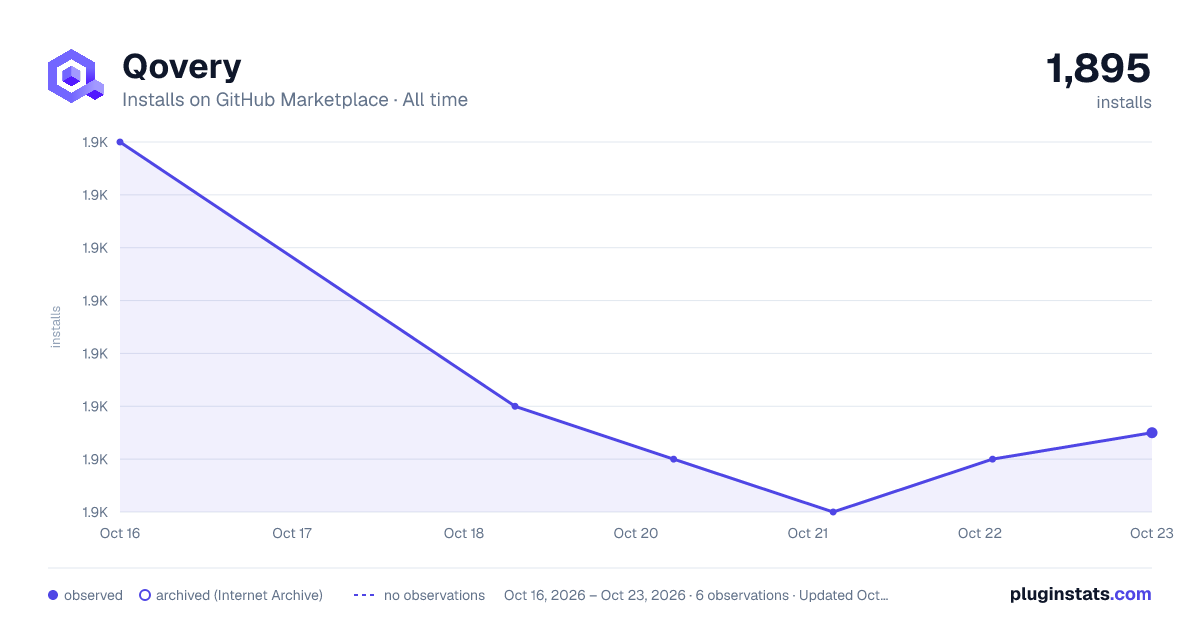1200x630 pixels.
Task: Click the Oct 20 x-axis label
Action: pos(636,533)
